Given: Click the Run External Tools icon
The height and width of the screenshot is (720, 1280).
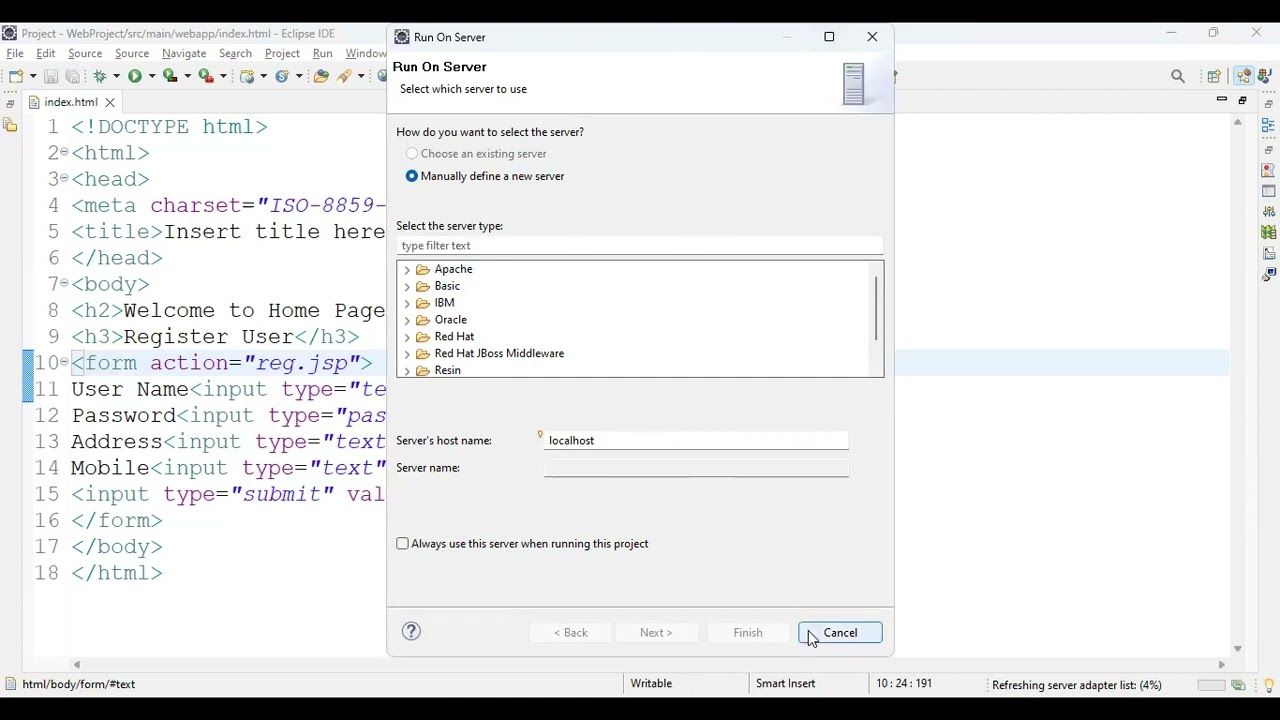Looking at the screenshot, I should [206, 76].
